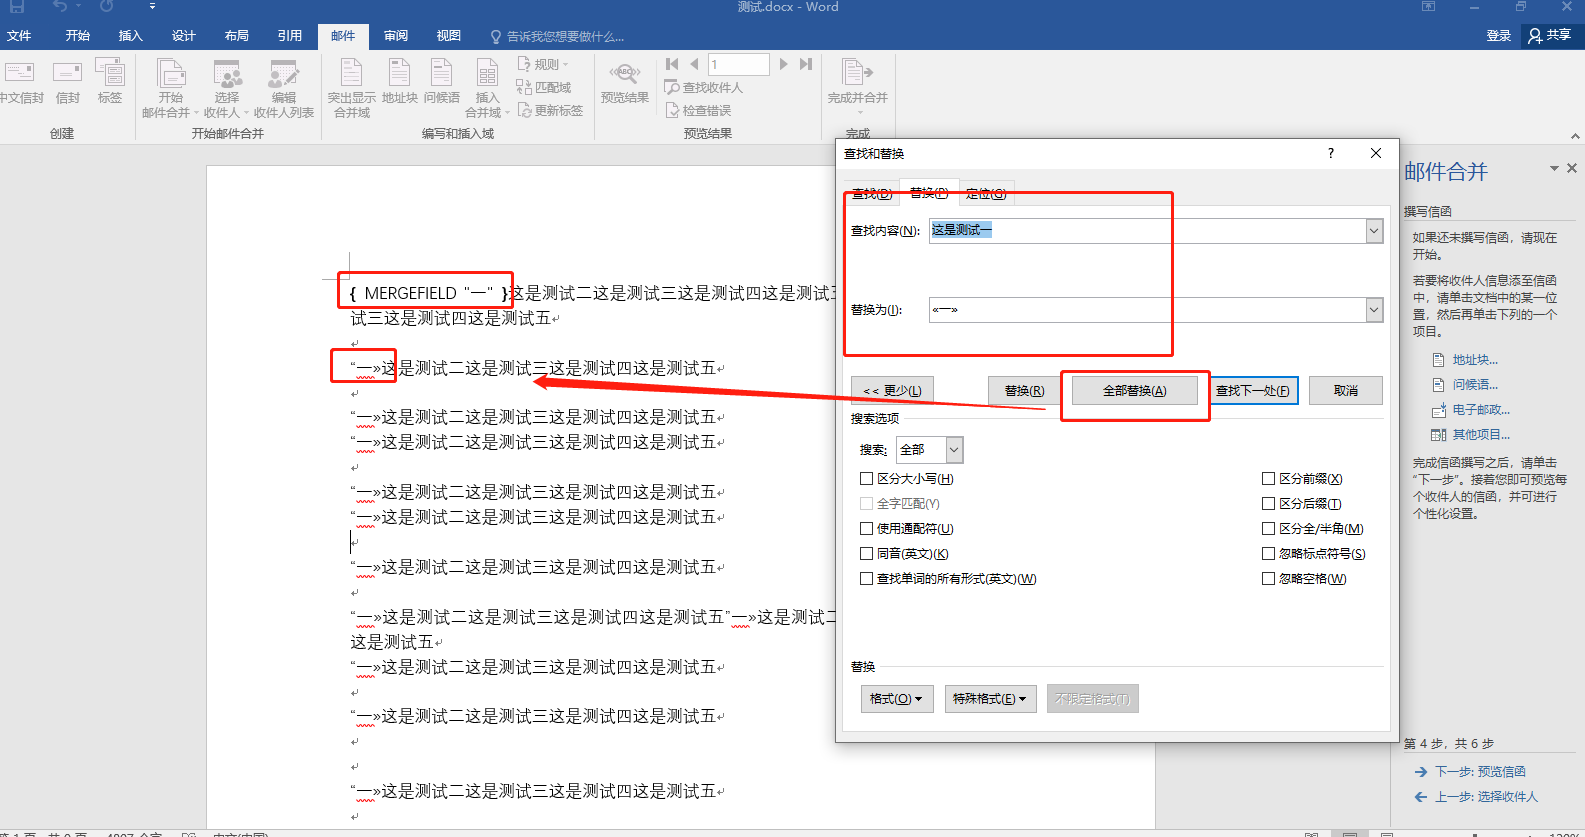Click the 登录 sign in link
This screenshot has height=837, width=1585.
tap(1498, 36)
